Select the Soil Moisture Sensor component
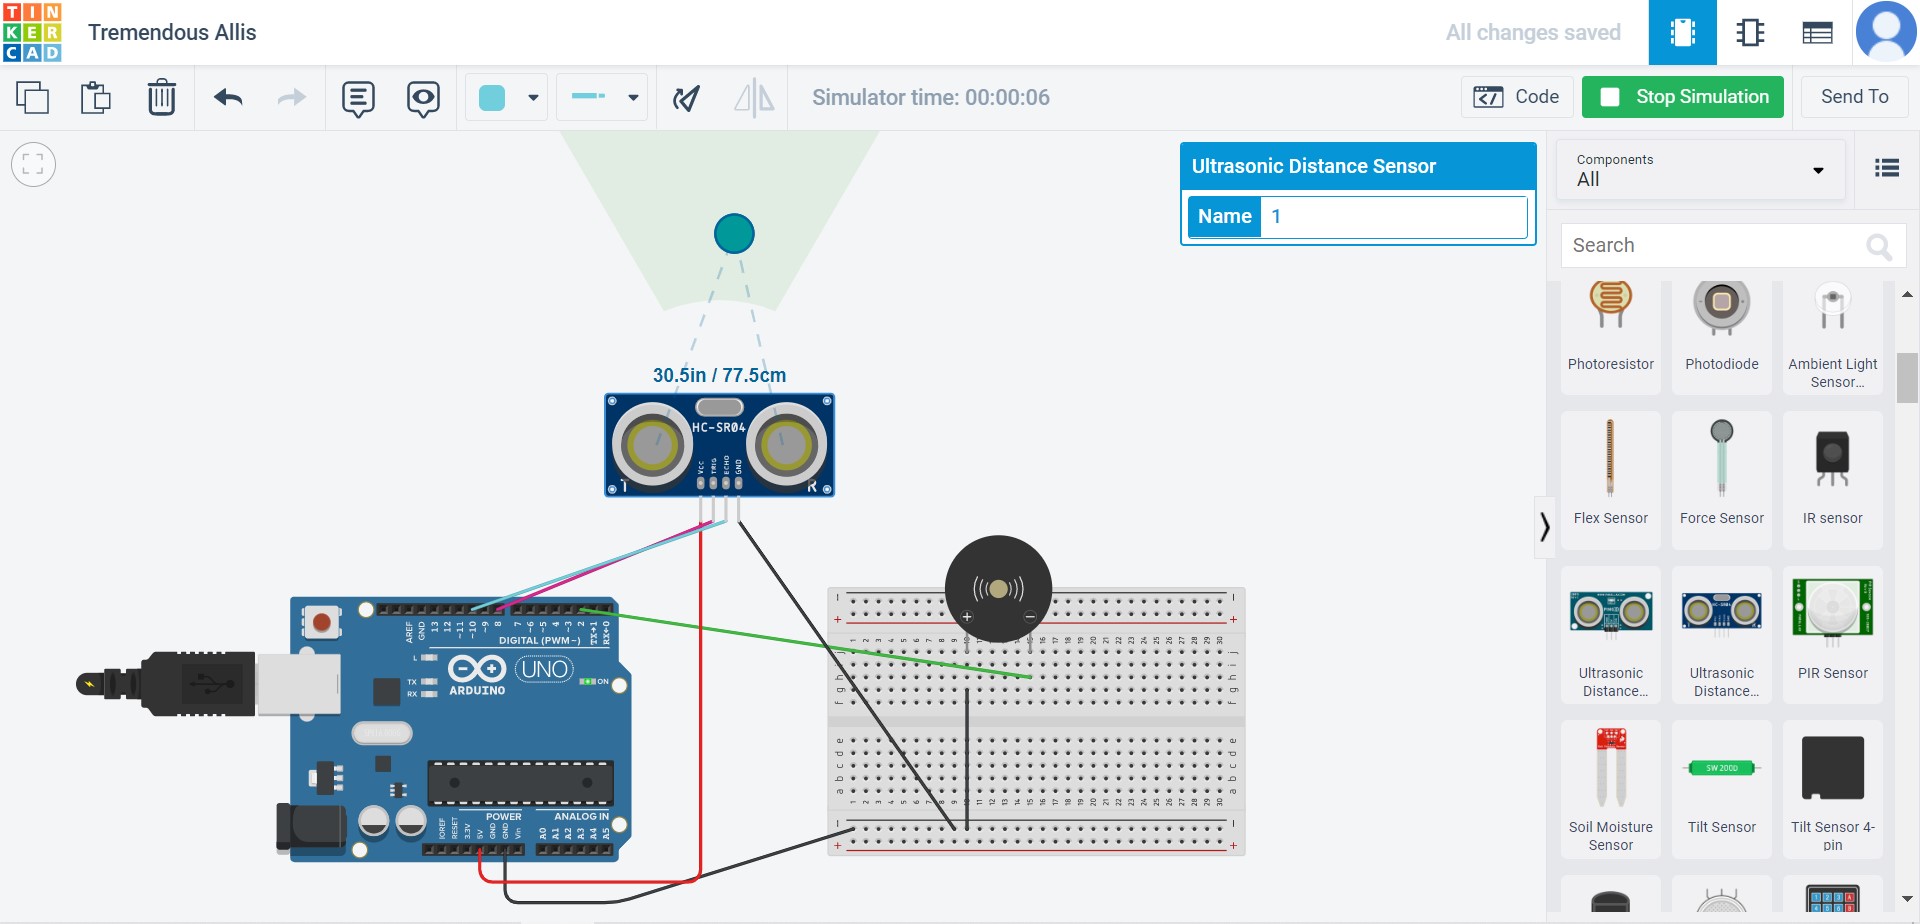 (x=1610, y=790)
